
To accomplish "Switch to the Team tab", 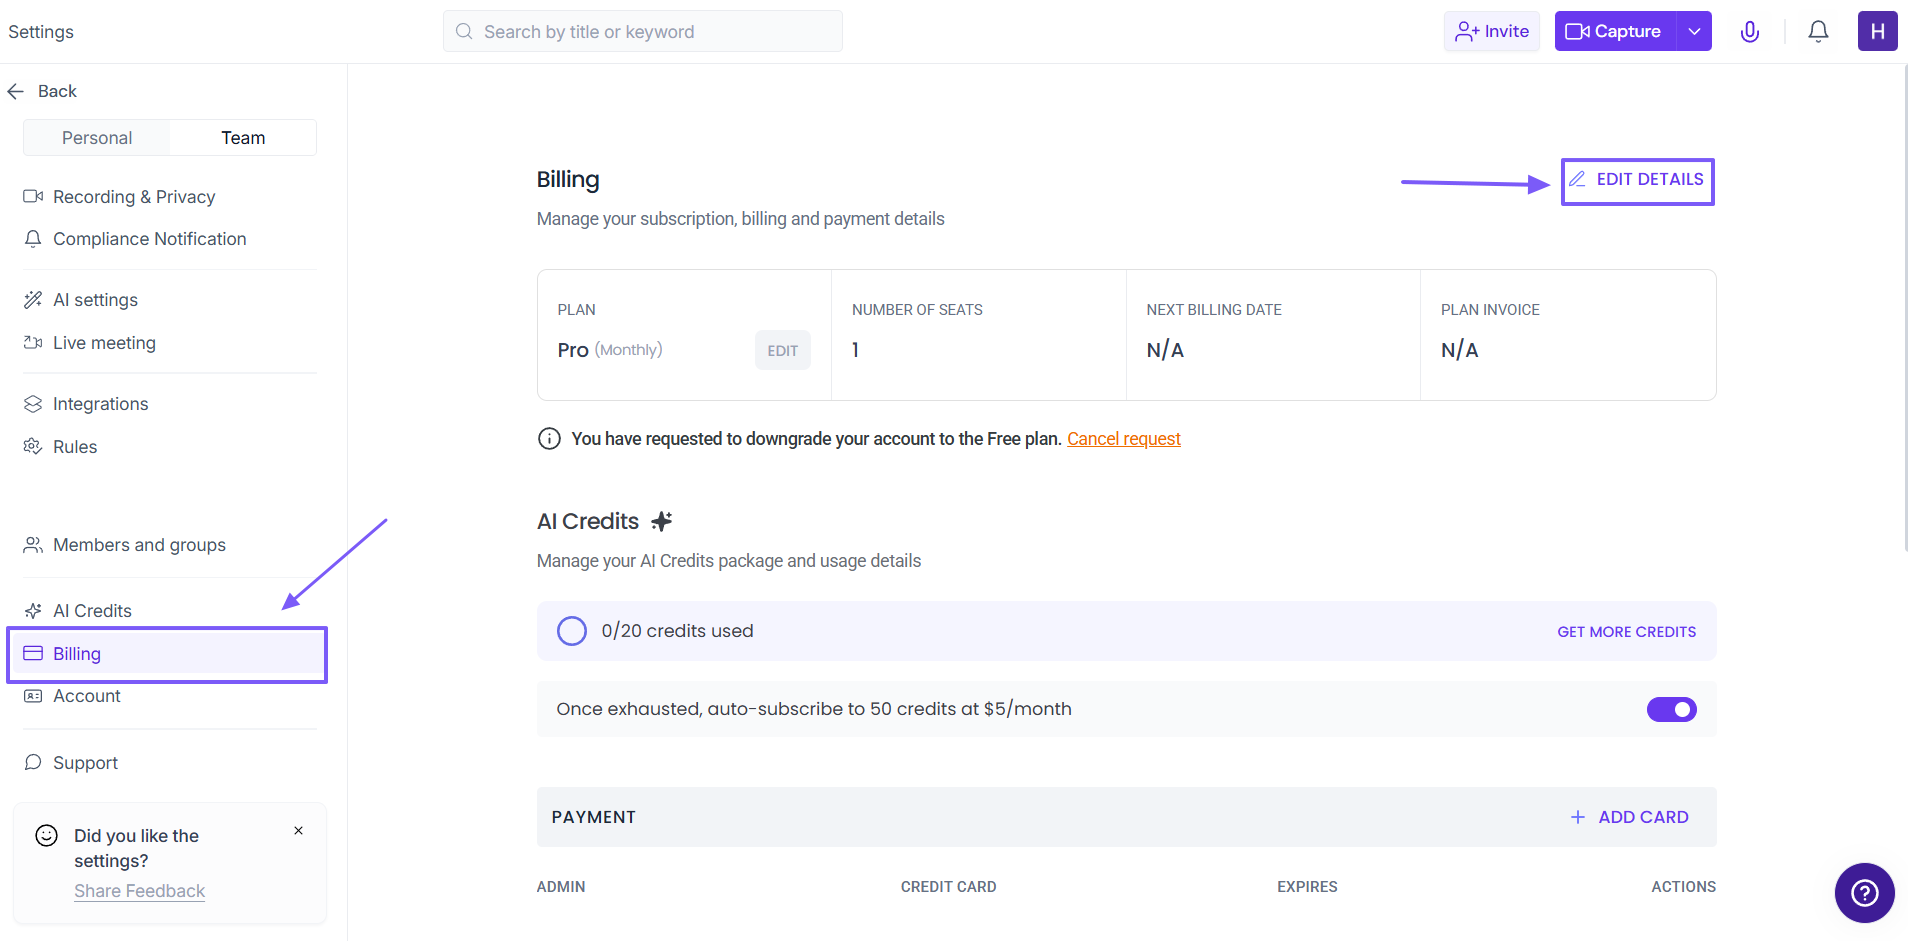I will [x=243, y=138].
